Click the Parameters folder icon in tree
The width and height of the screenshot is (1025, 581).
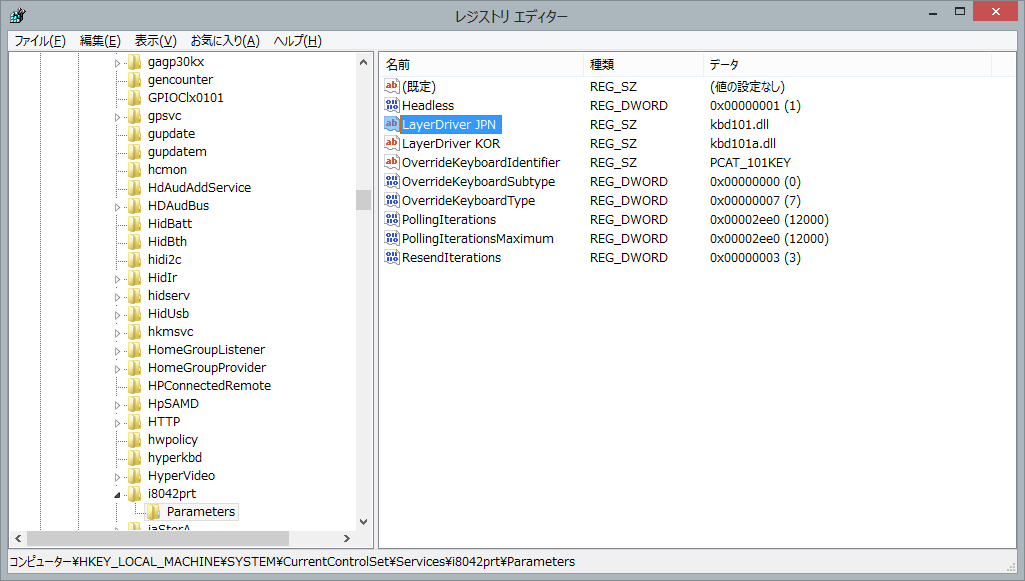tap(154, 512)
